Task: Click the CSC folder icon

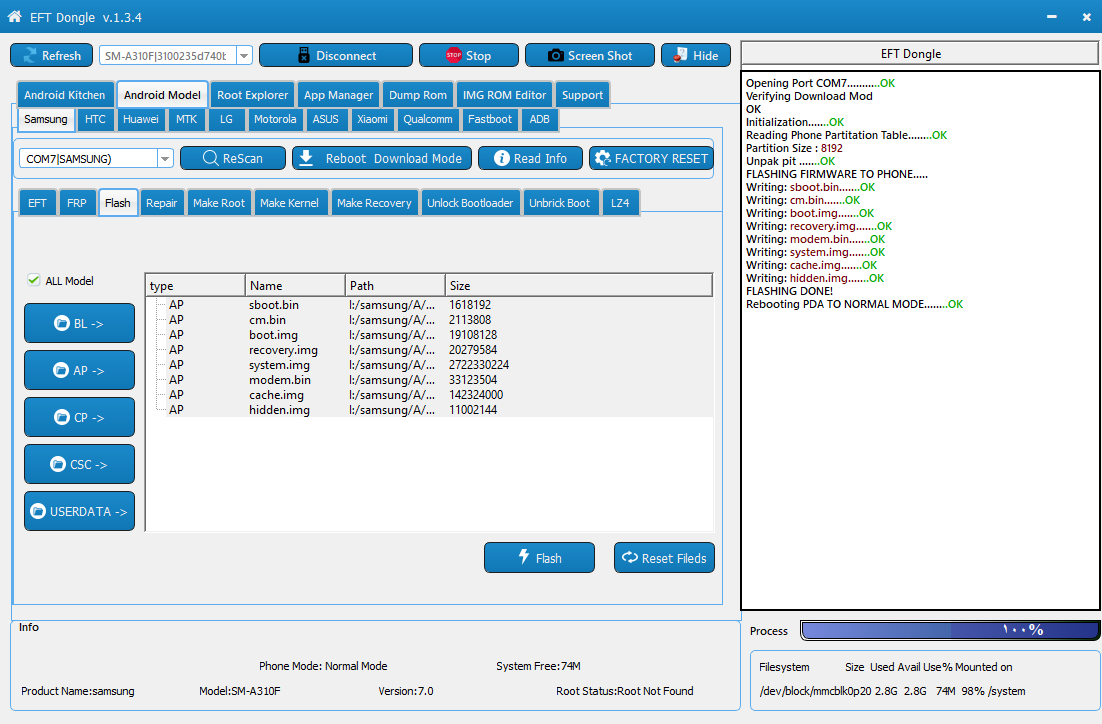Action: point(58,464)
